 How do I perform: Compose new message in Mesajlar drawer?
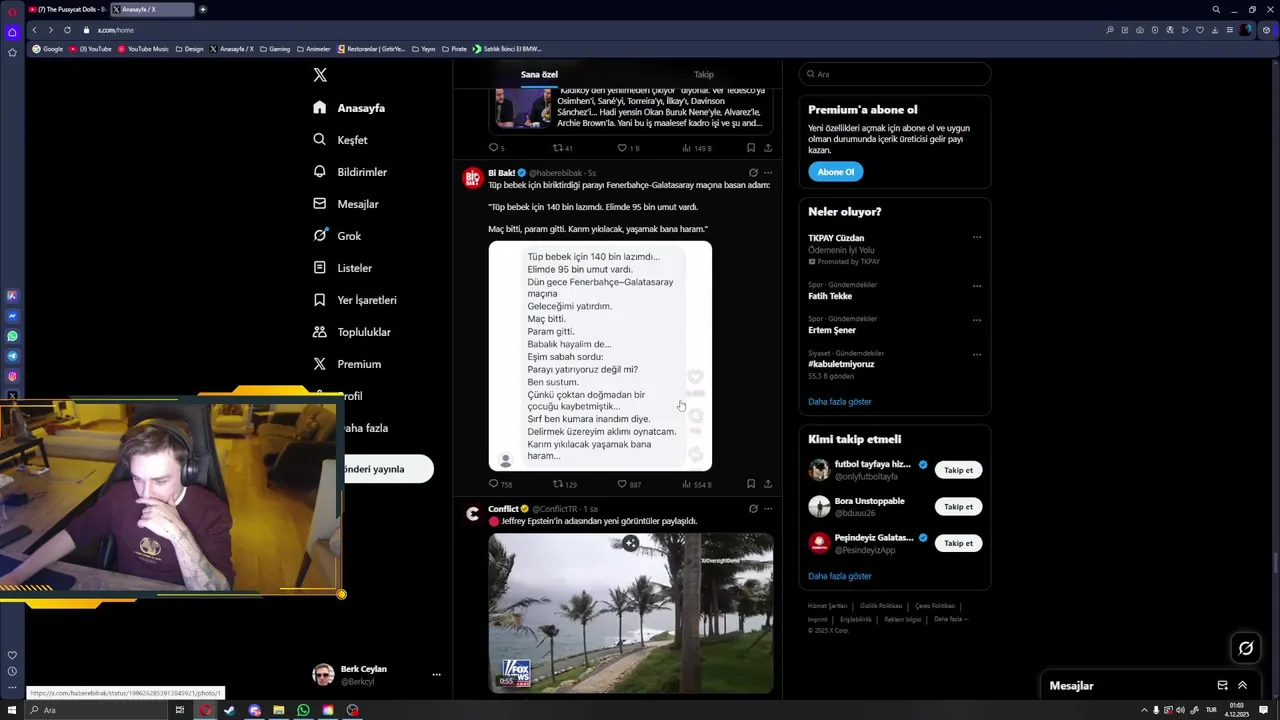1222,686
